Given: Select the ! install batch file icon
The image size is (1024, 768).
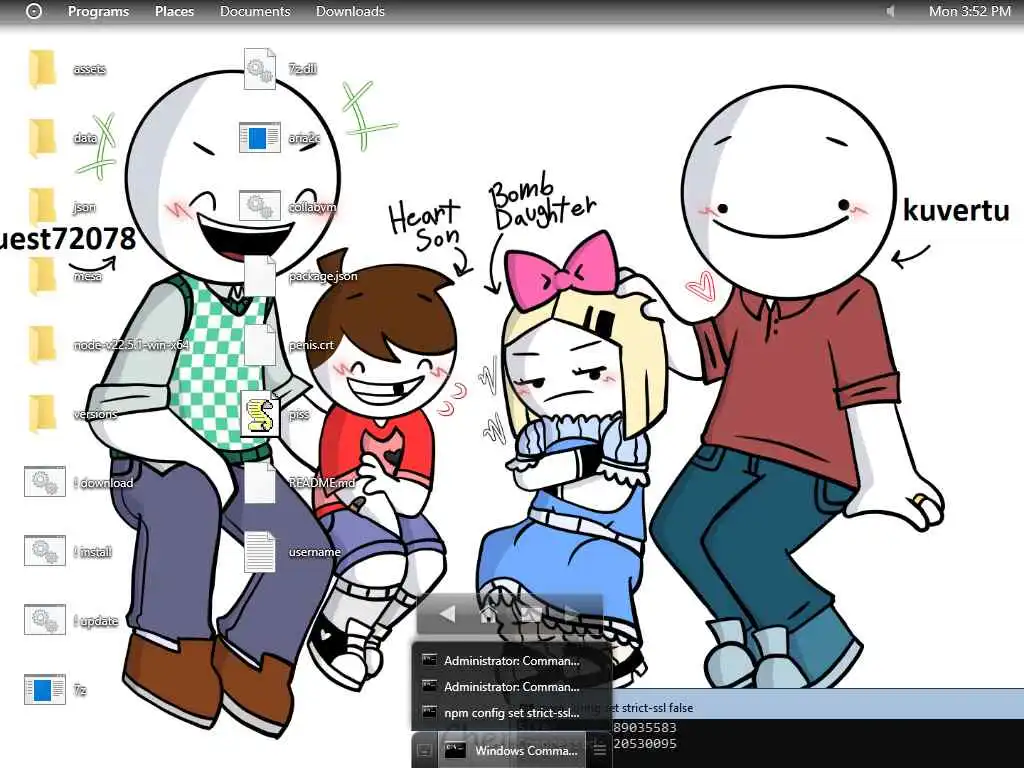Looking at the screenshot, I should pyautogui.click(x=45, y=551).
